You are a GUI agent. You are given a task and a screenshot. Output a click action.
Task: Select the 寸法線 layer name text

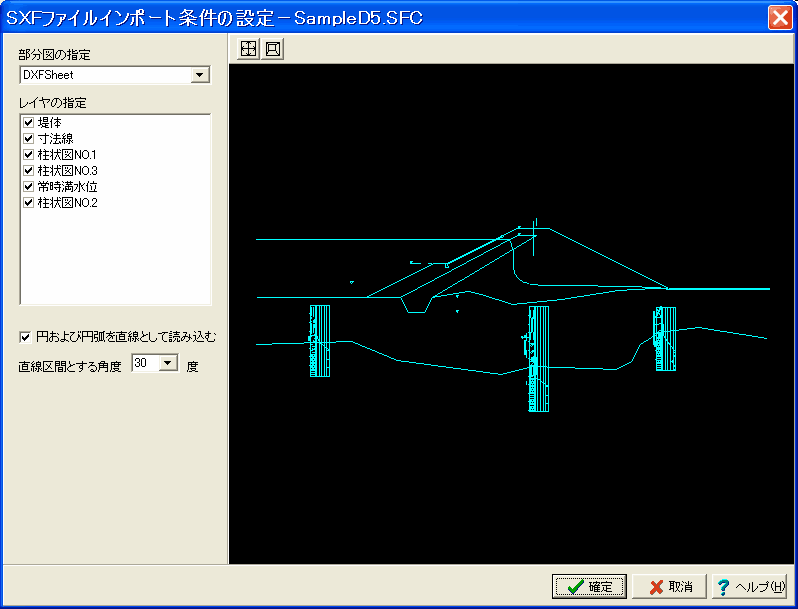(x=55, y=138)
